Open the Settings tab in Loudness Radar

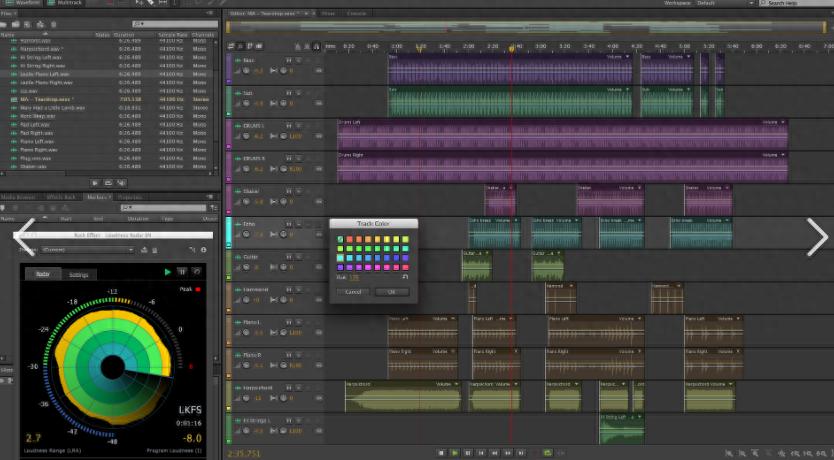click(78, 274)
